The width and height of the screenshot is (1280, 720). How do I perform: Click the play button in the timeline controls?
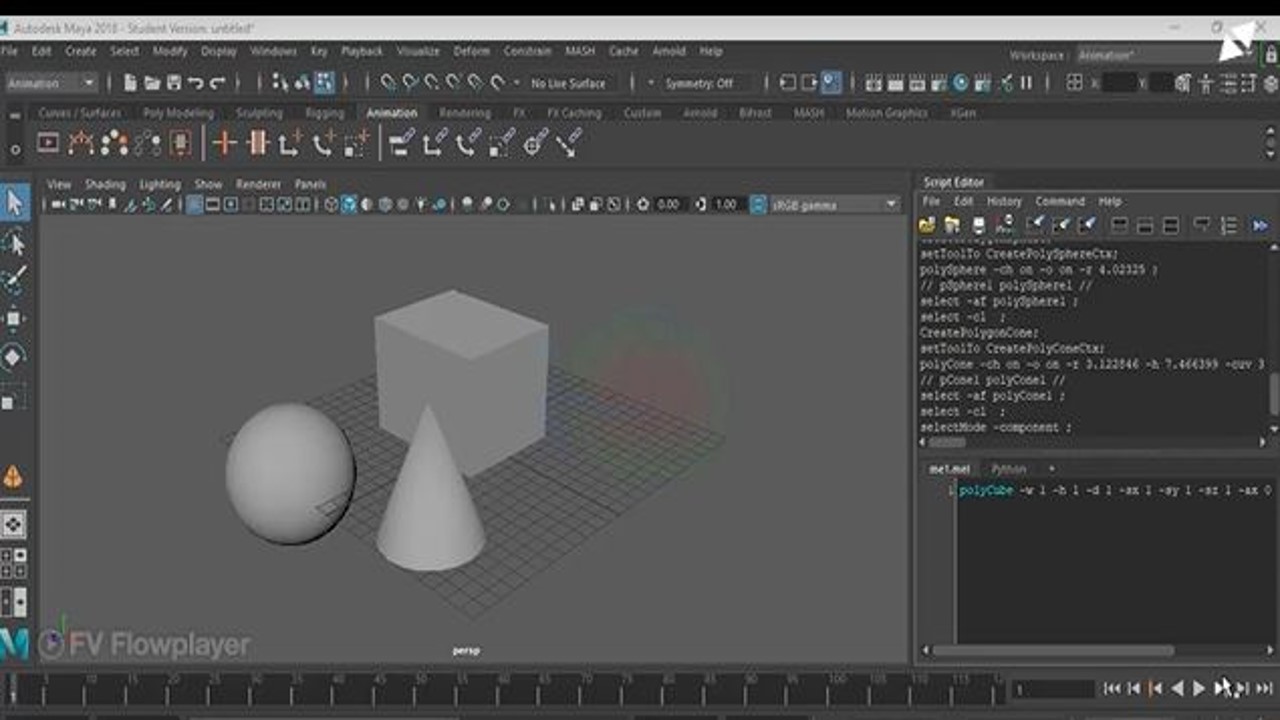[1199, 689]
